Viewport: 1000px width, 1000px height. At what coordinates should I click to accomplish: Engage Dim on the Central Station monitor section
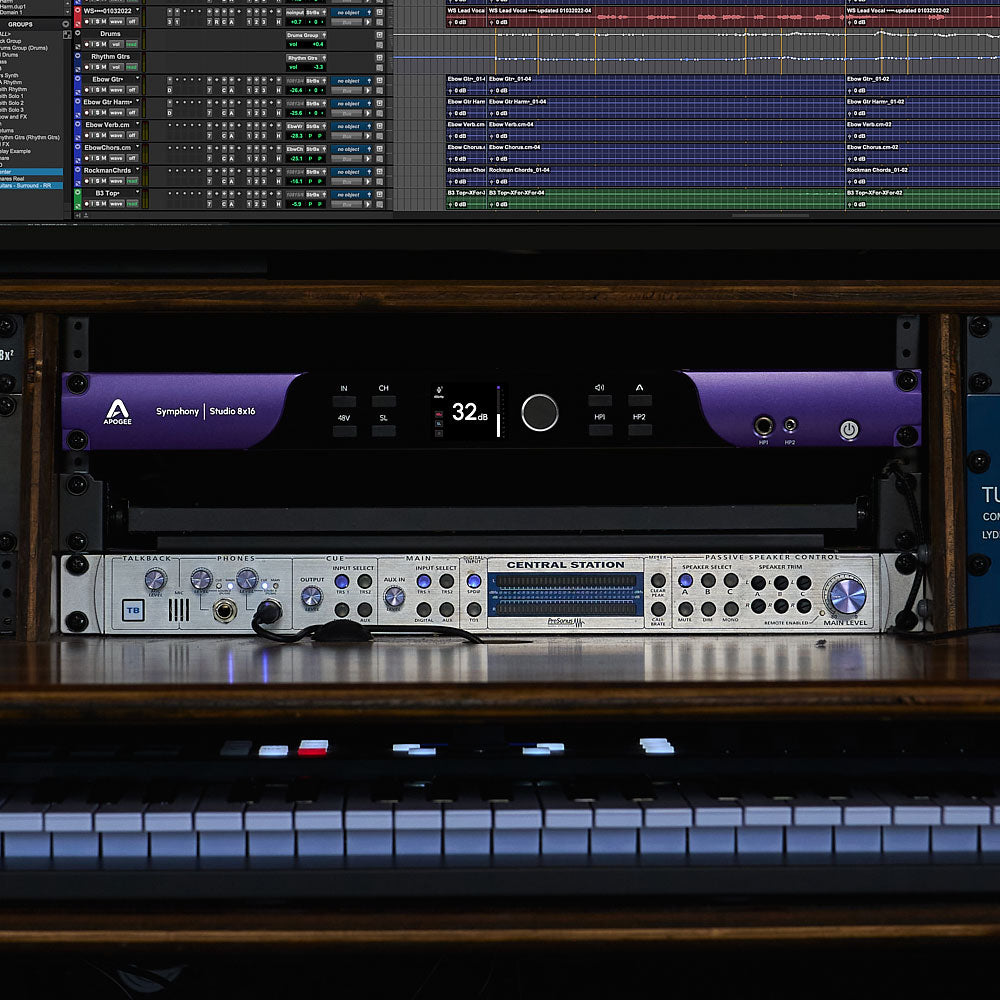[708, 609]
